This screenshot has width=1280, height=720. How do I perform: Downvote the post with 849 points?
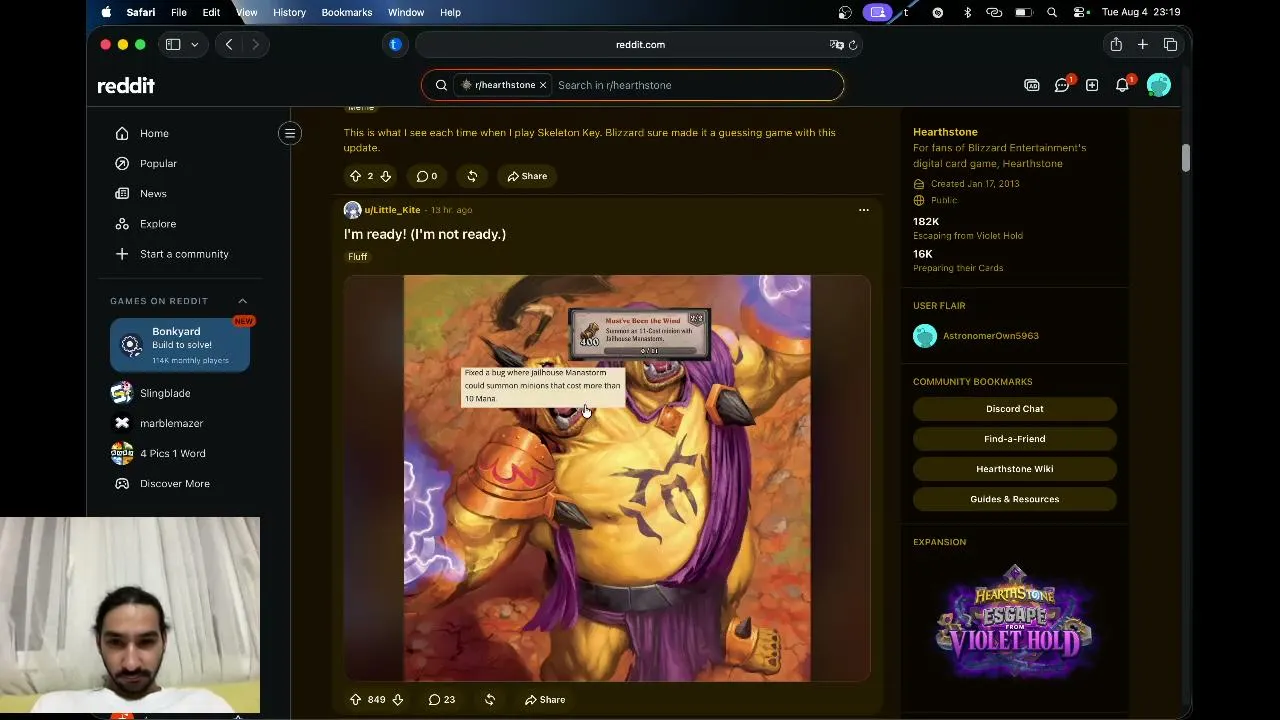(397, 700)
